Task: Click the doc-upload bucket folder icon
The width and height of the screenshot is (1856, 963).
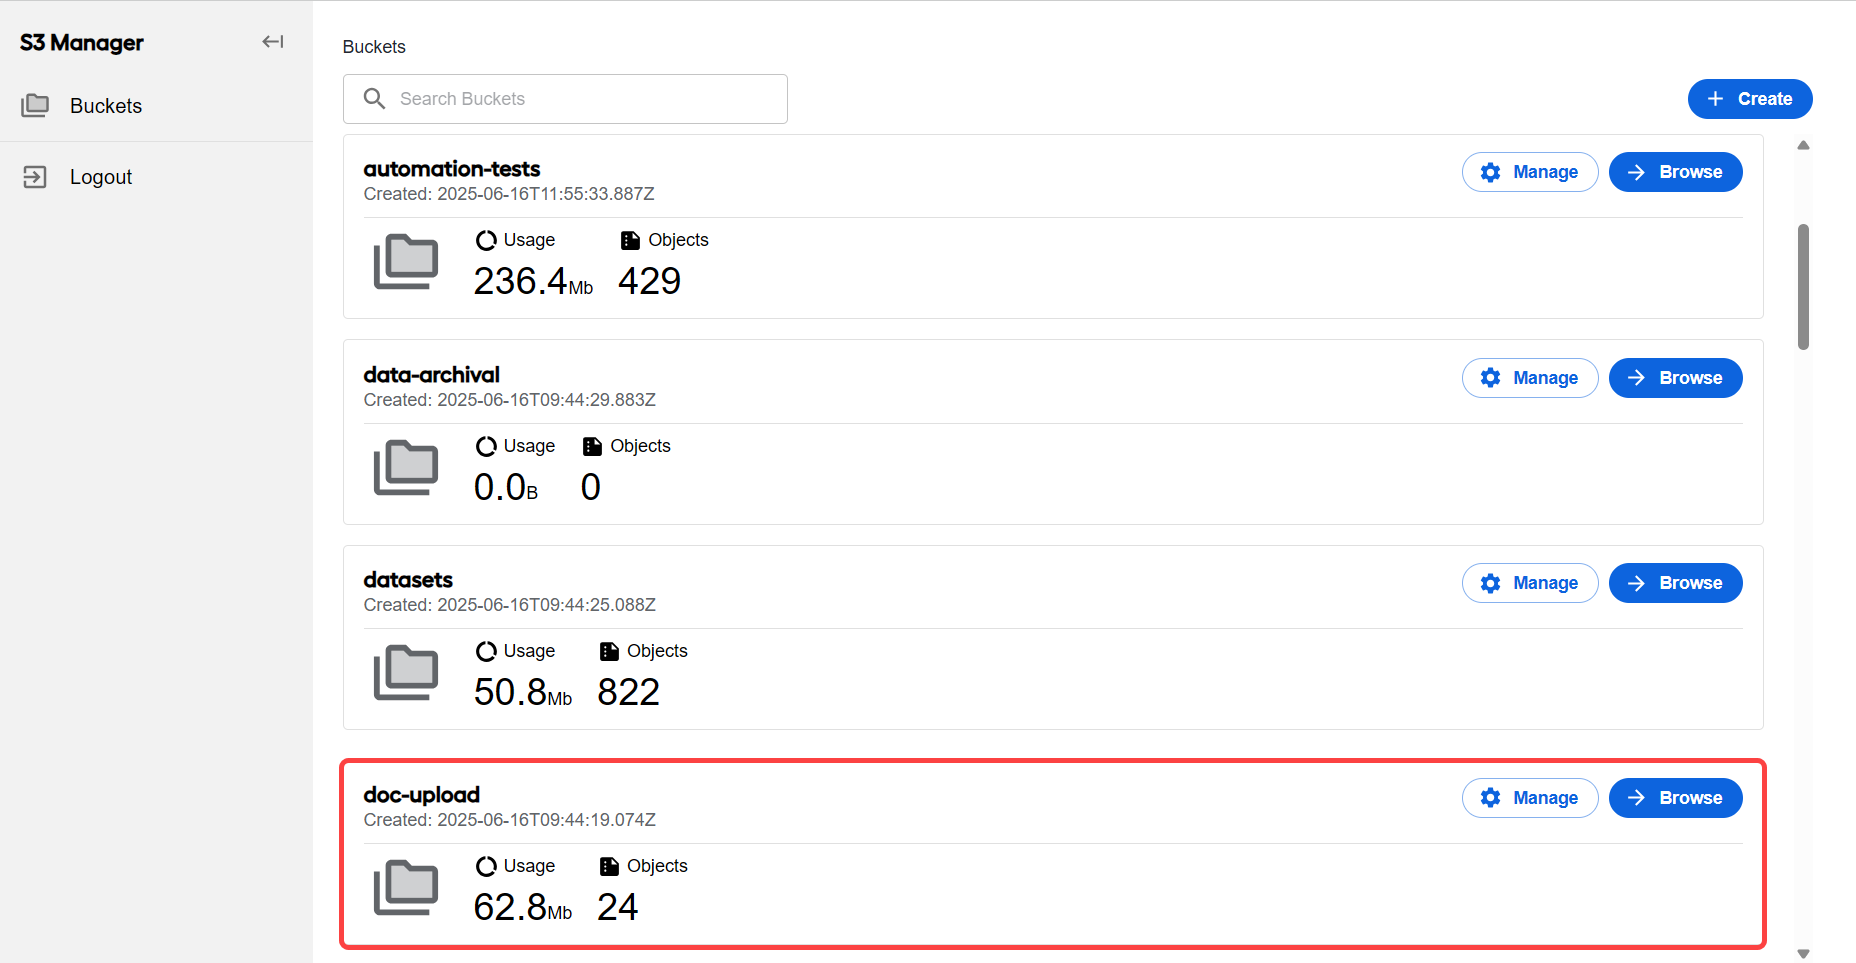Action: (406, 888)
